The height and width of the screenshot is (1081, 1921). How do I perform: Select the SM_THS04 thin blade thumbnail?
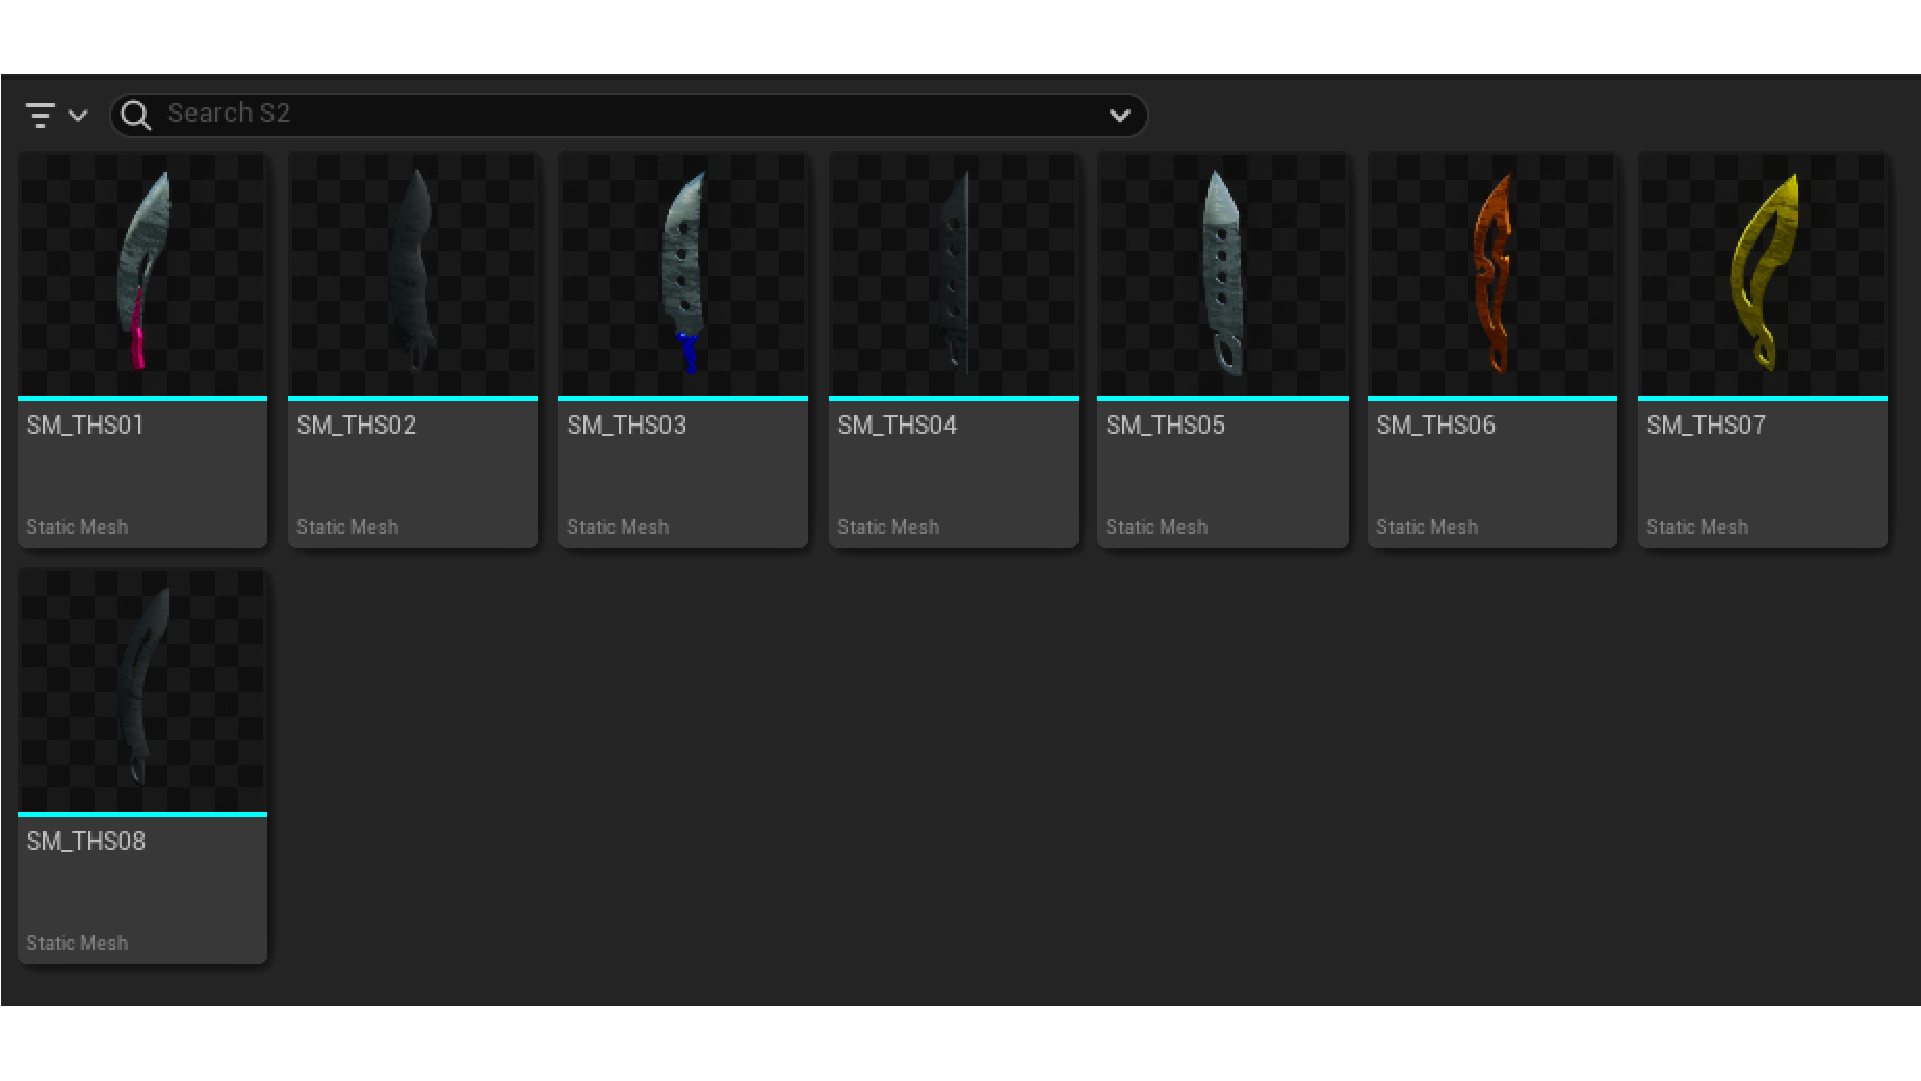coord(954,273)
